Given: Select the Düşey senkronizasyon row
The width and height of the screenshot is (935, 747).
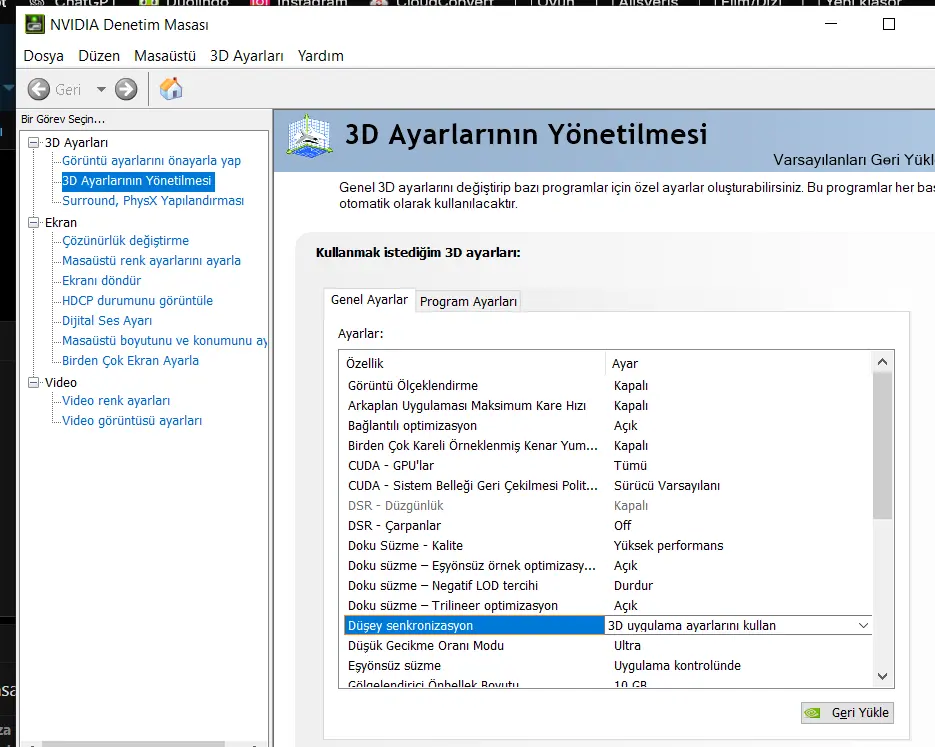Looking at the screenshot, I should pos(474,625).
